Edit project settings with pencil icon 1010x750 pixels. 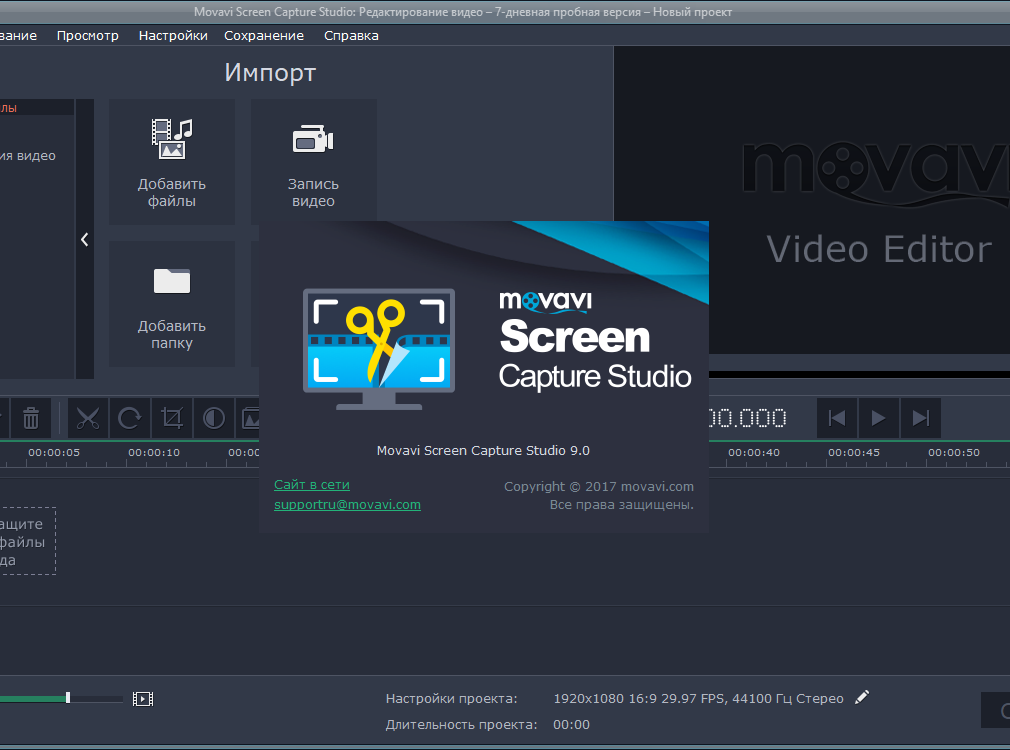point(862,697)
